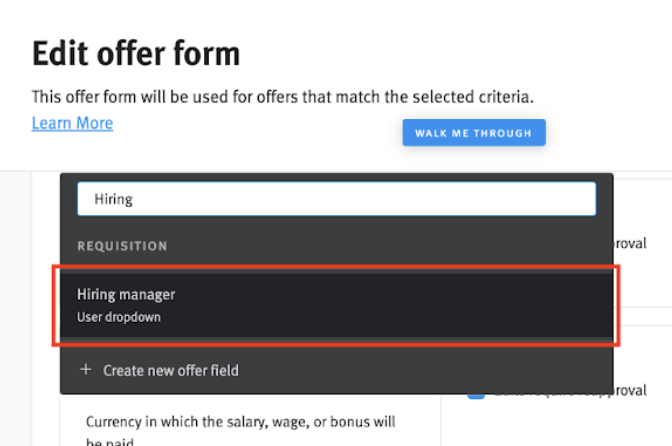
Task: Click the plus icon beside Create new offer field
Action: pyautogui.click(x=86, y=369)
